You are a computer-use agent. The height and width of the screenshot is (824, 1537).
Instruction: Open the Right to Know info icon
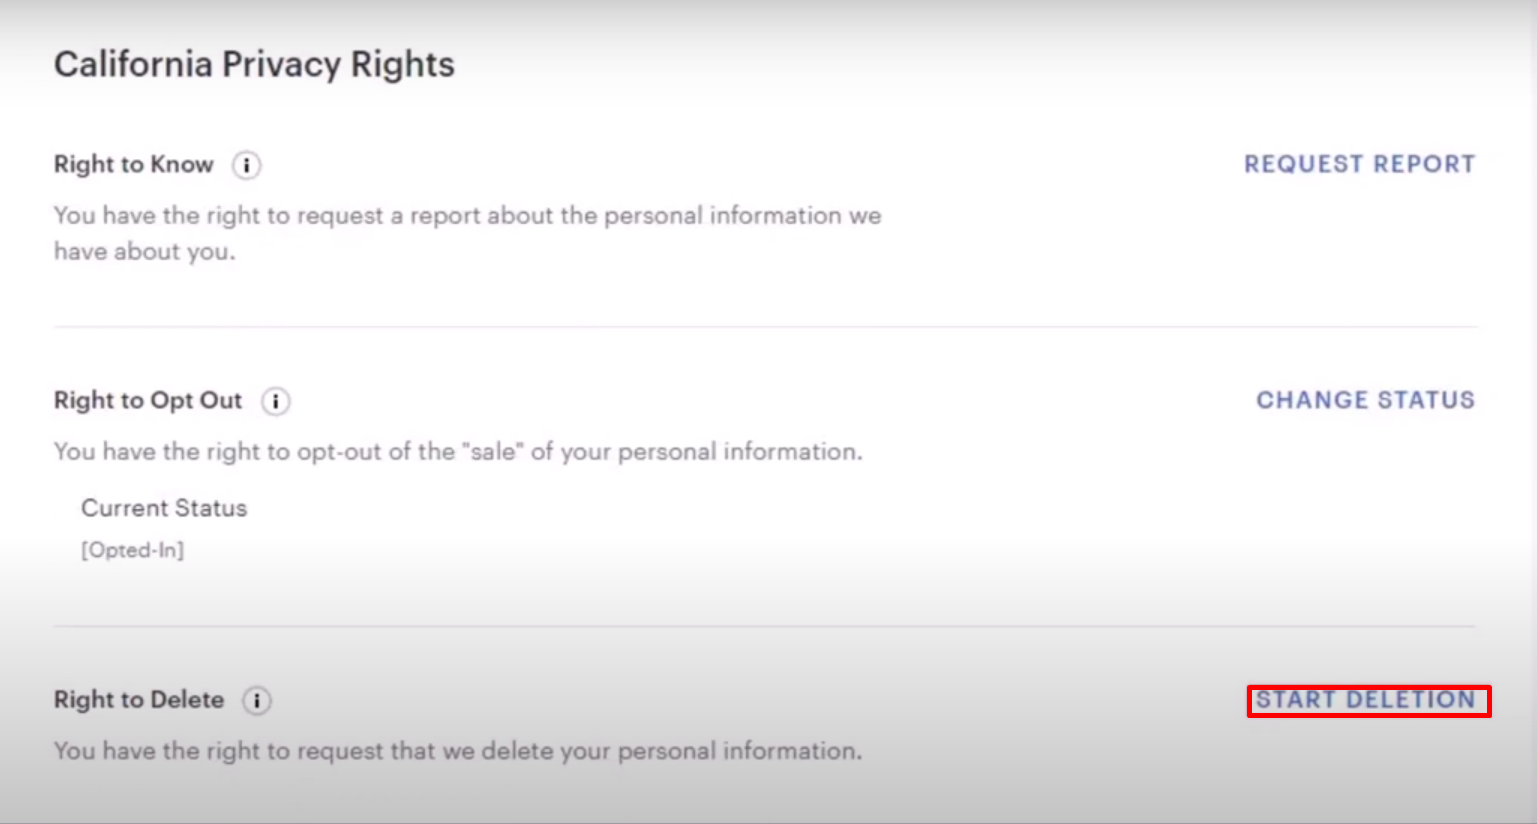pyautogui.click(x=247, y=165)
